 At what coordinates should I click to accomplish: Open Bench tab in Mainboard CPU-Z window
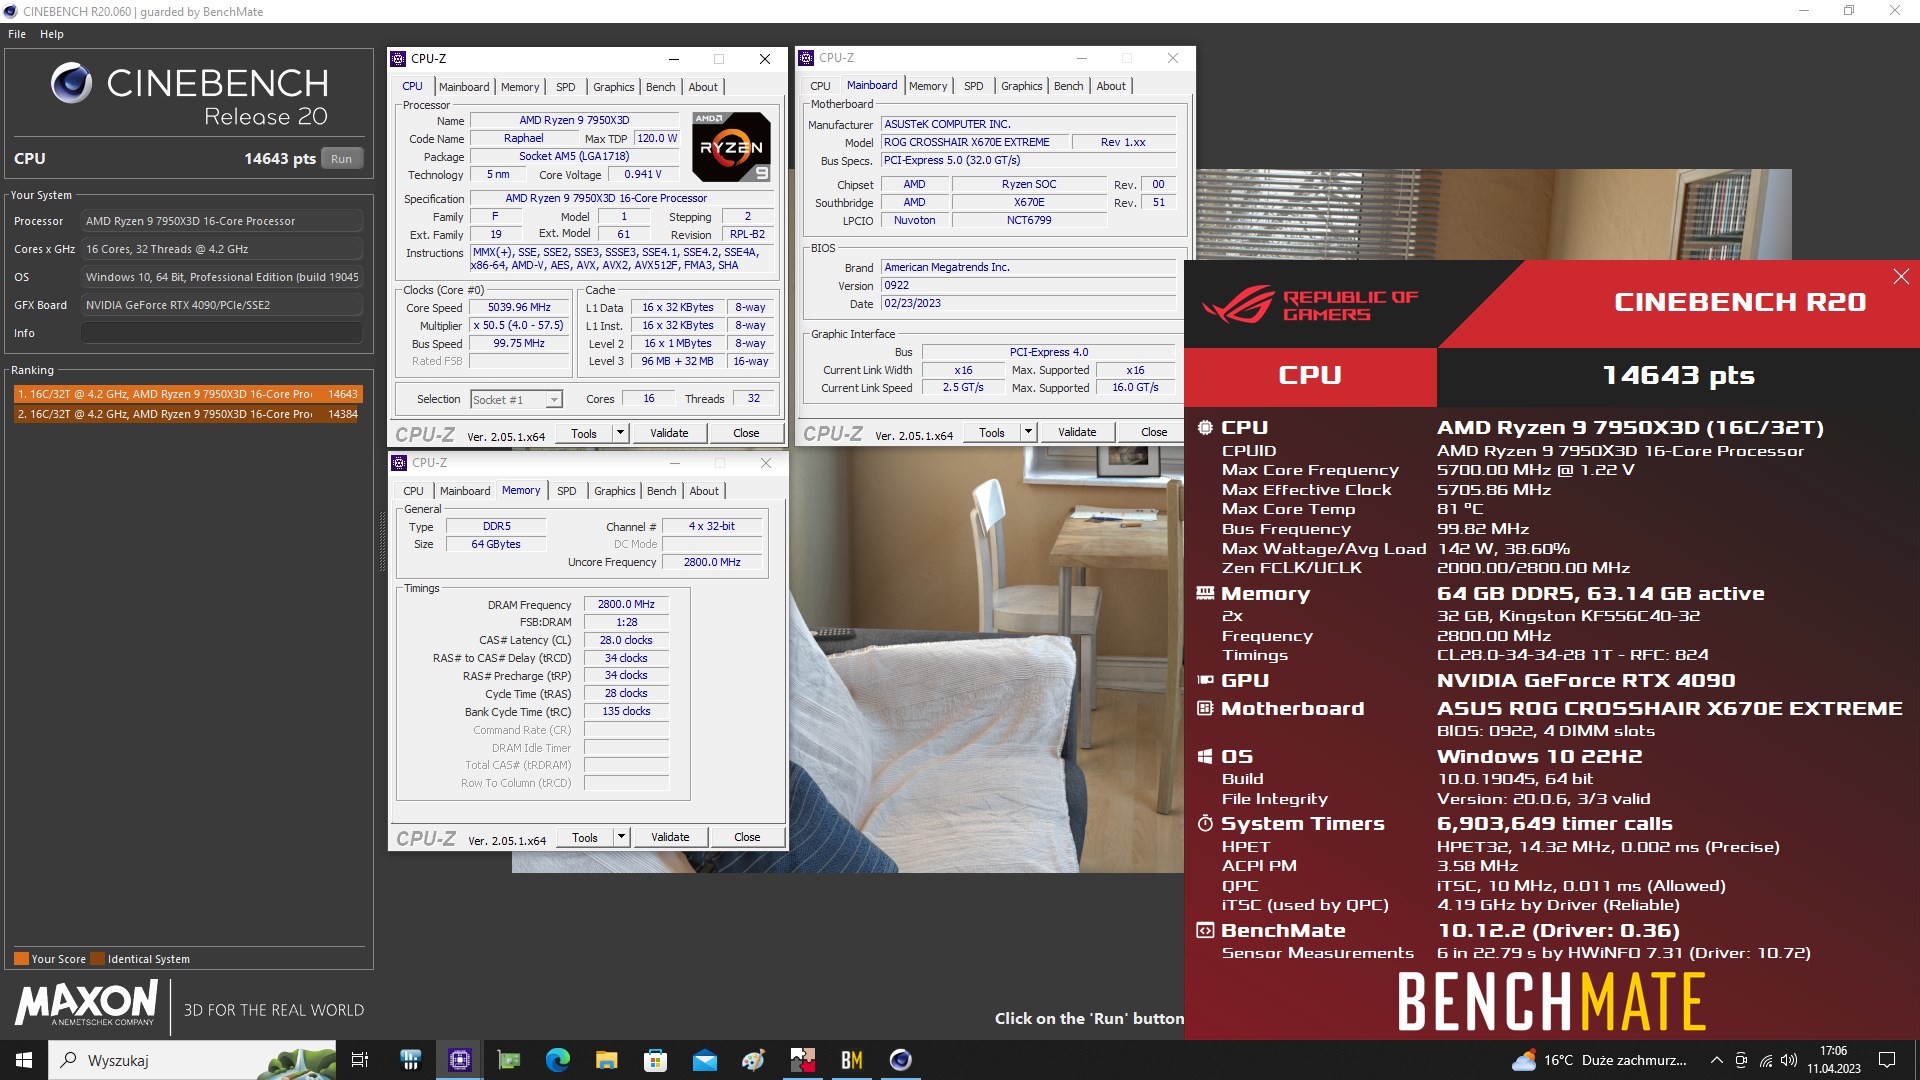[x=1068, y=86]
